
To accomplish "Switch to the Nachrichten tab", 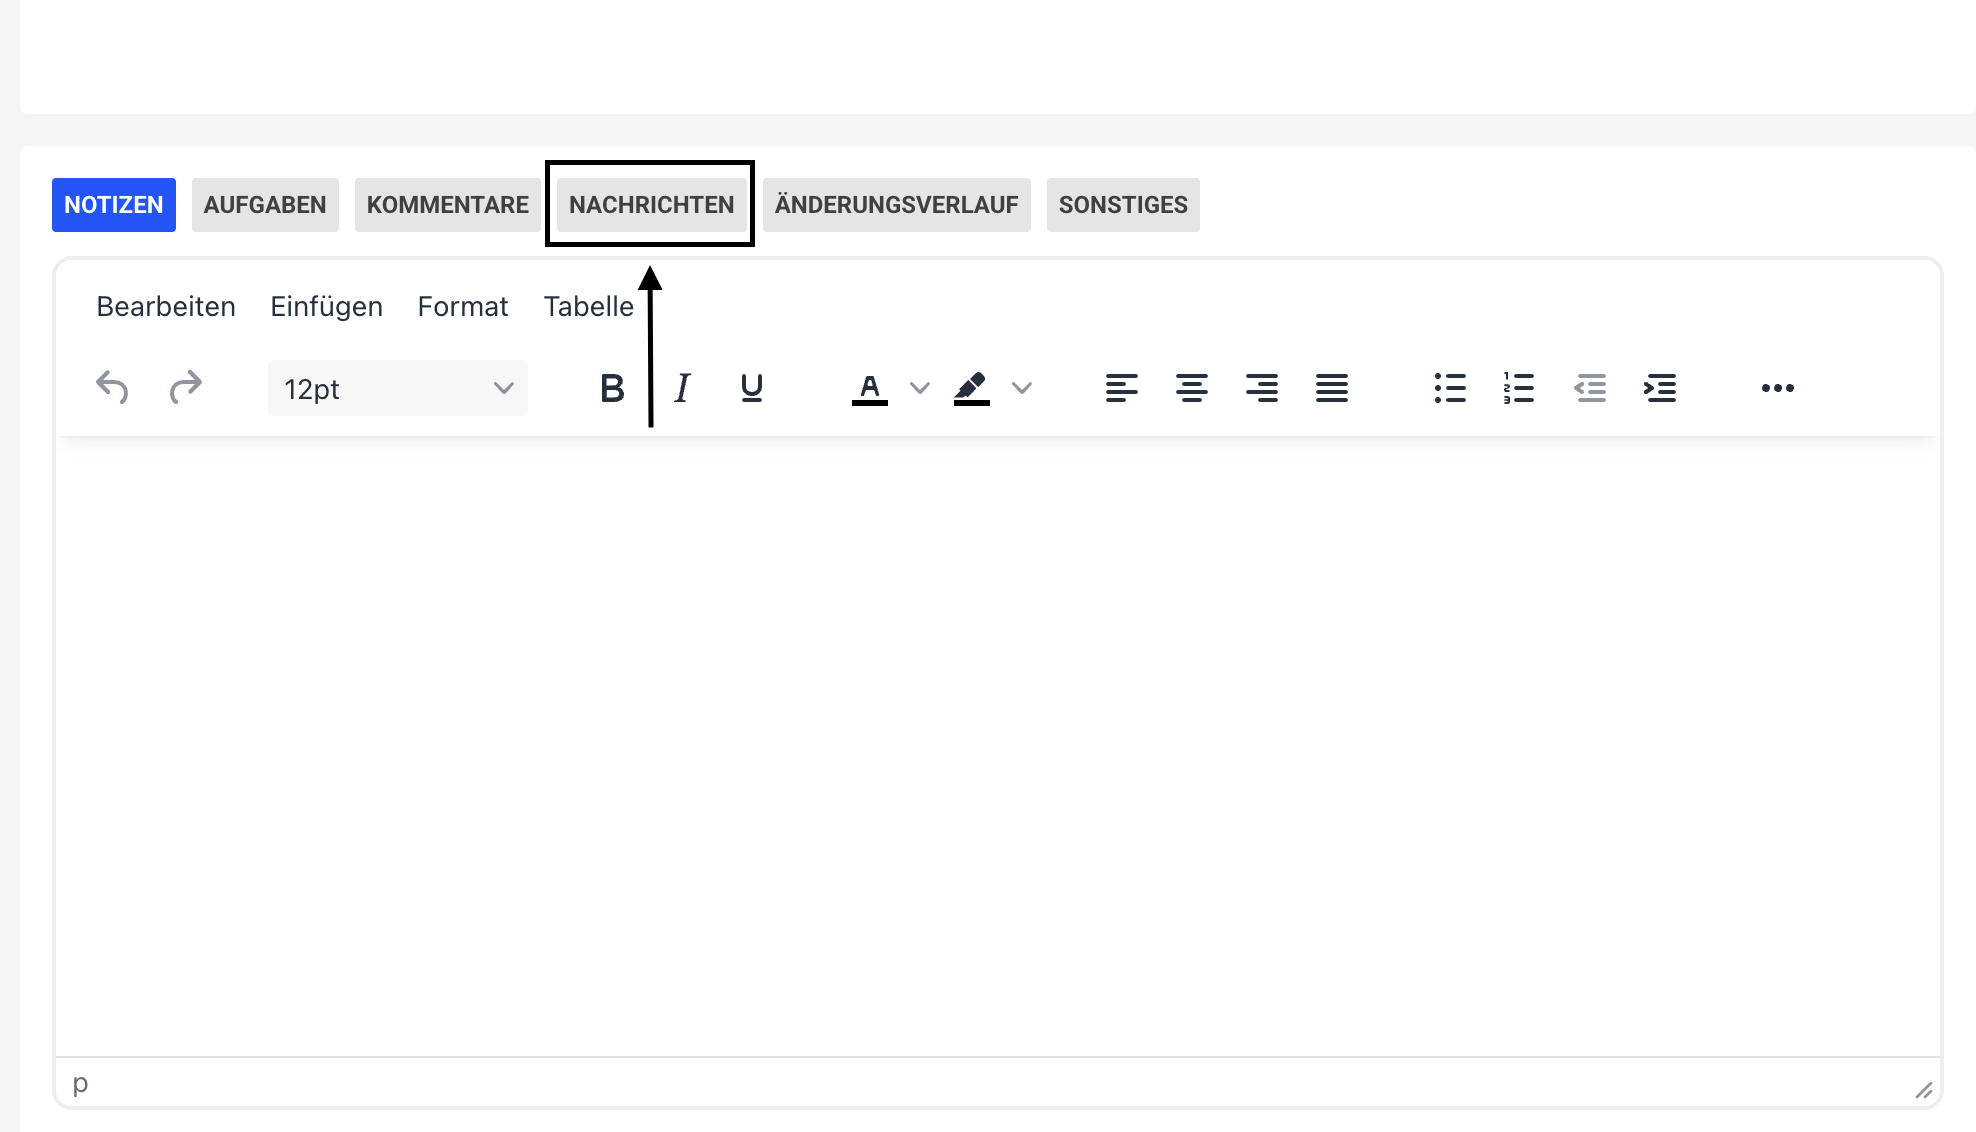I will (x=651, y=205).
